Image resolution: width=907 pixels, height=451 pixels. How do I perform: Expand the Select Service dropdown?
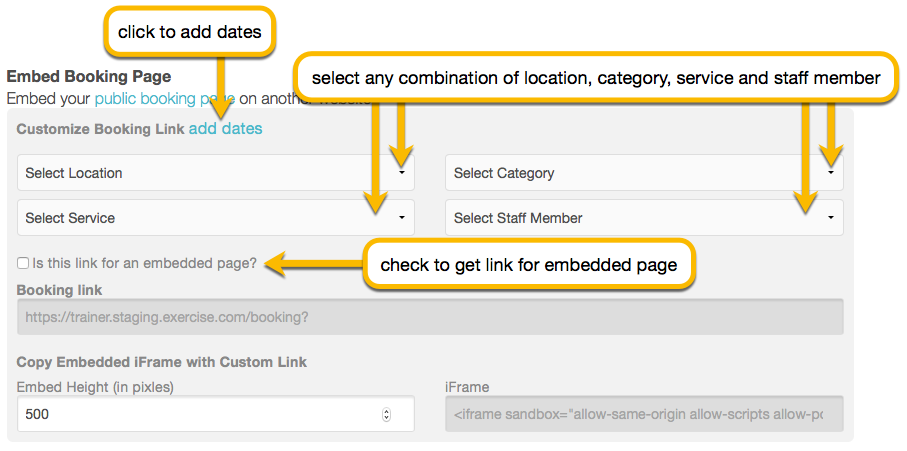point(216,217)
